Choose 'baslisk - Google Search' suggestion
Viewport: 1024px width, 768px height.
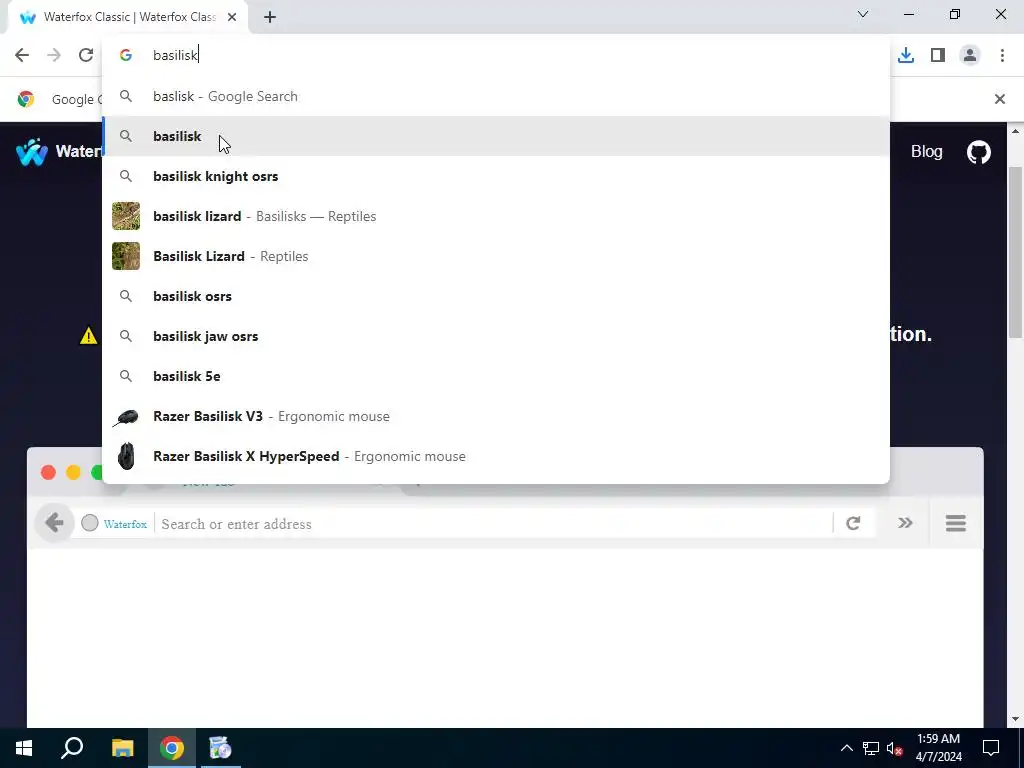496,96
